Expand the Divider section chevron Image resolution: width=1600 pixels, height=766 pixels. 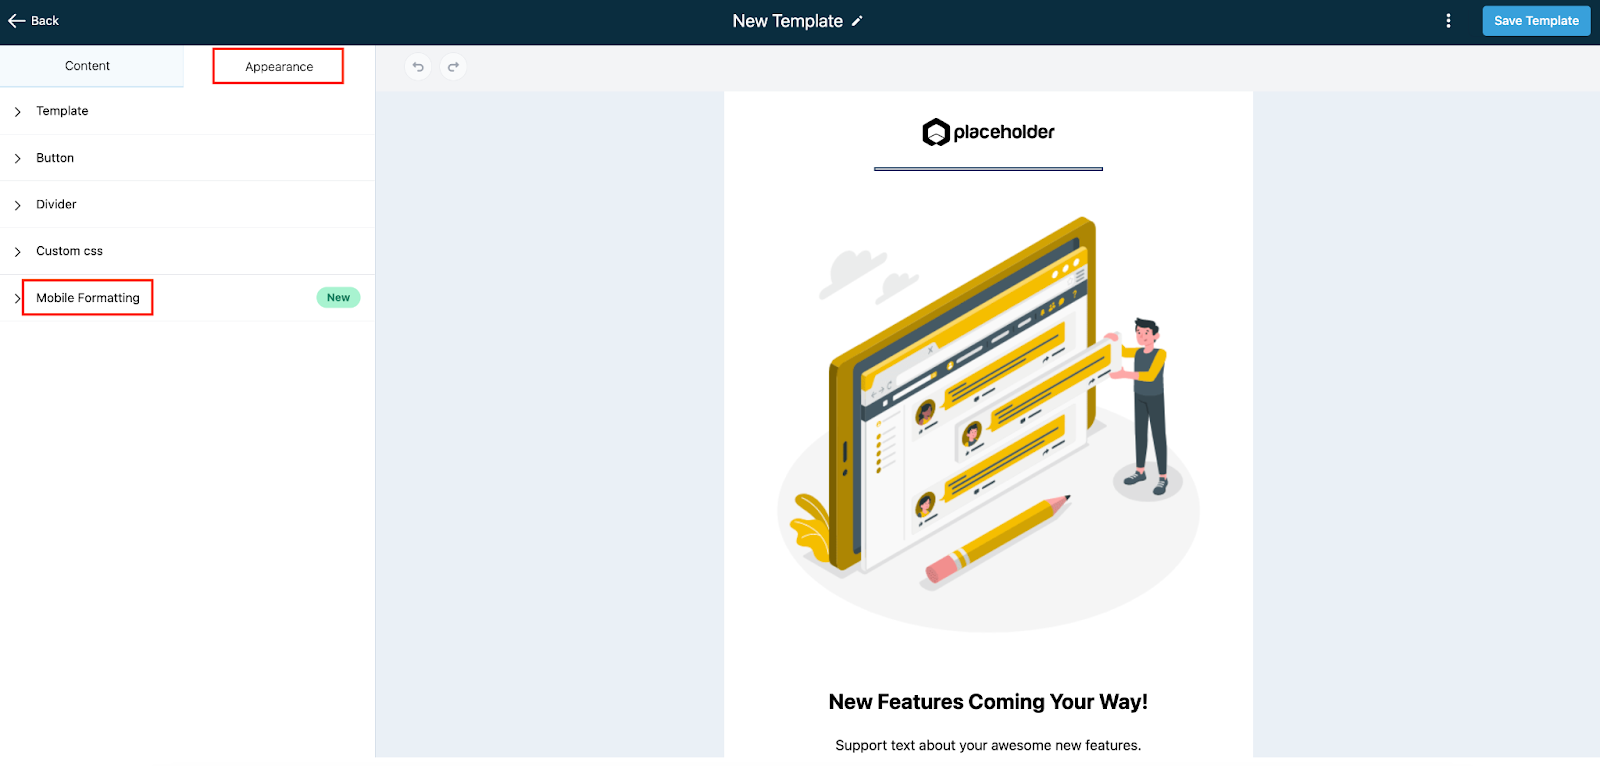coord(17,205)
